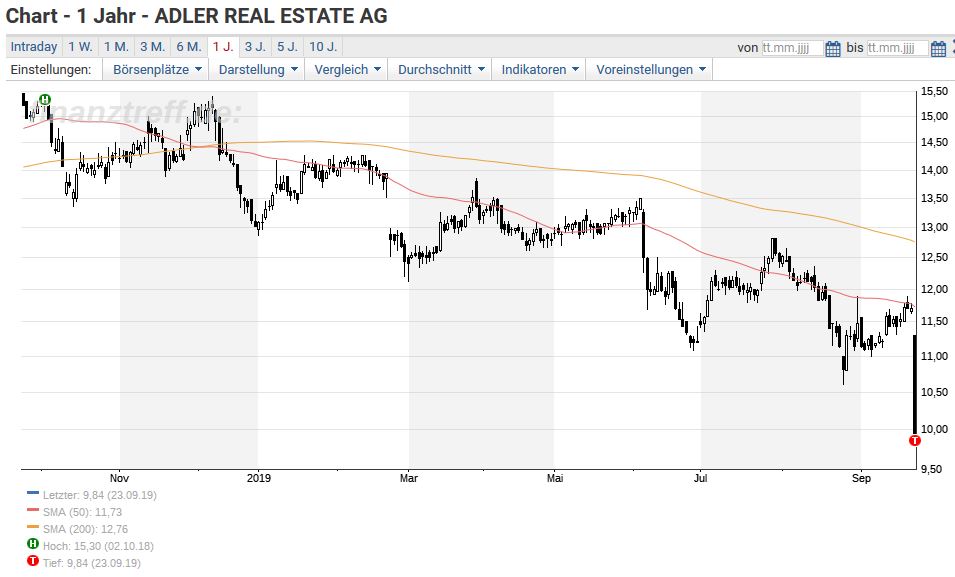Click the '14,50' y-axis price label
The width and height of the screenshot is (955, 577).
pyautogui.click(x=934, y=143)
